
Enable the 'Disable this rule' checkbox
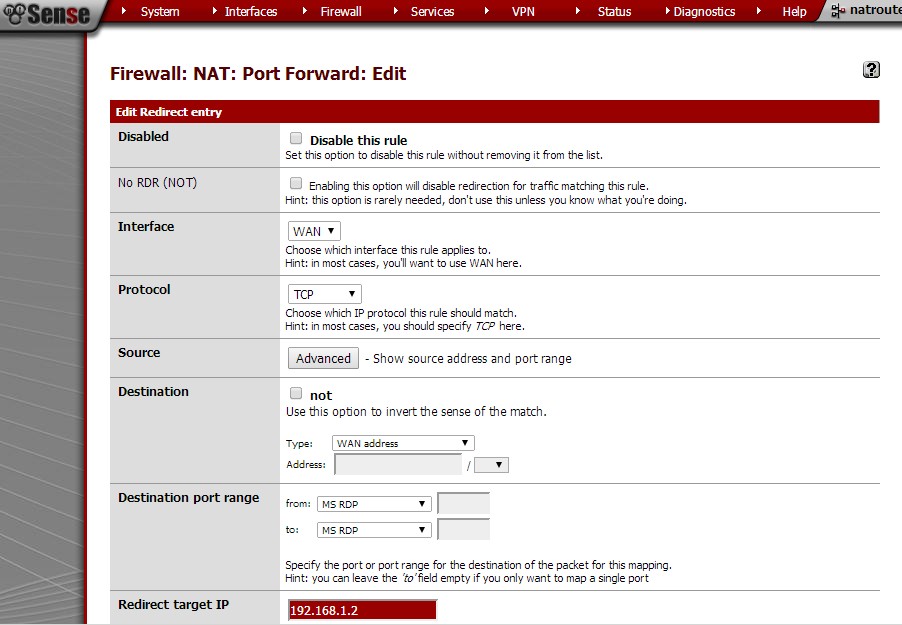[x=296, y=139]
